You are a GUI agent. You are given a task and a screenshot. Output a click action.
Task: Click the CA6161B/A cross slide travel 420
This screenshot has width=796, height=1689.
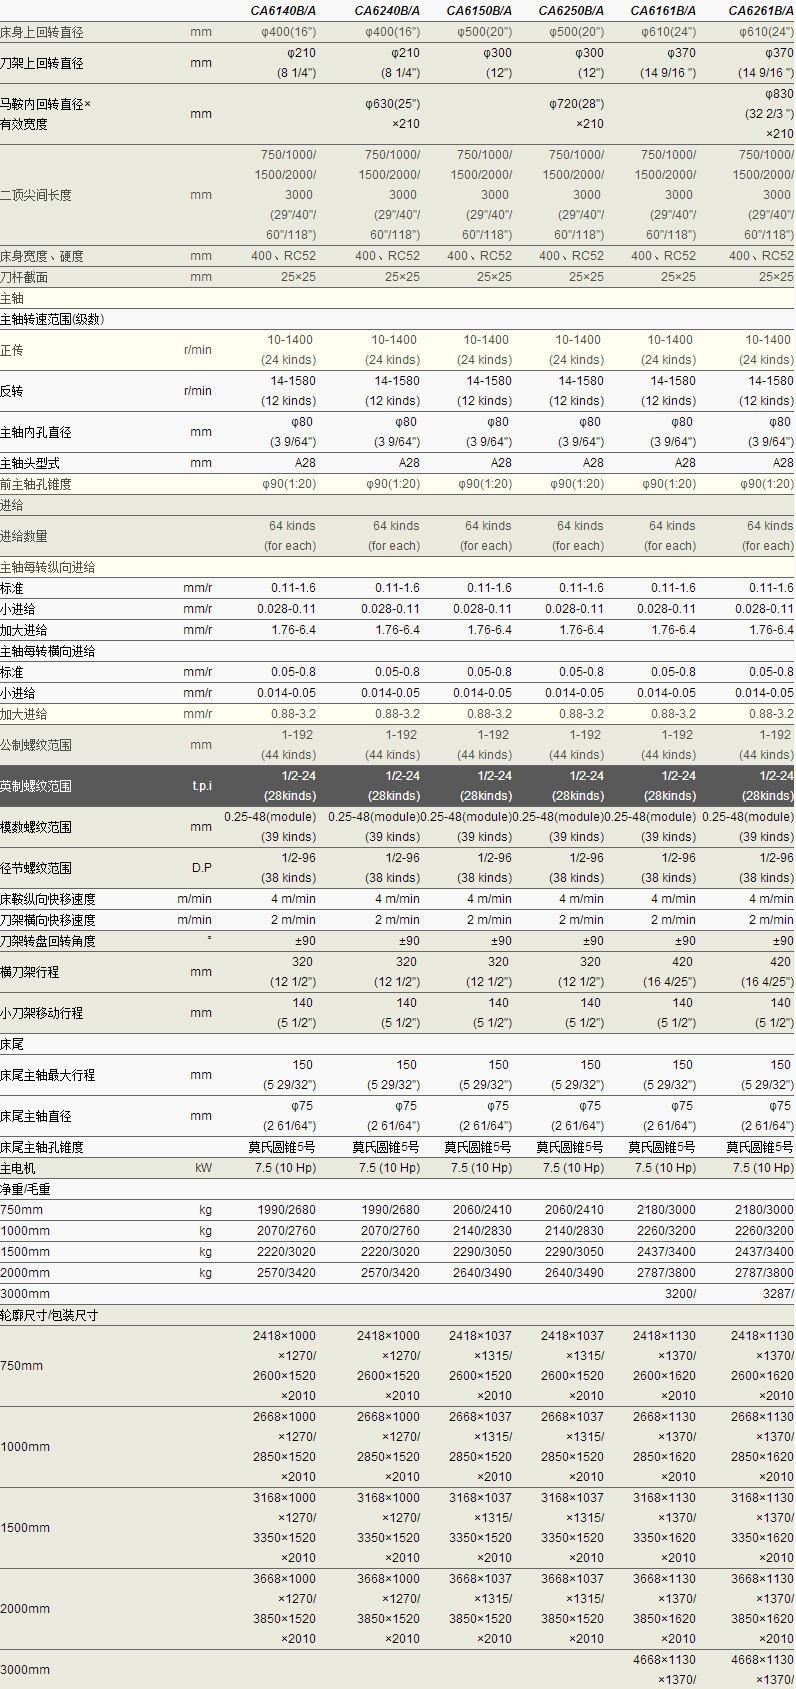click(683, 962)
